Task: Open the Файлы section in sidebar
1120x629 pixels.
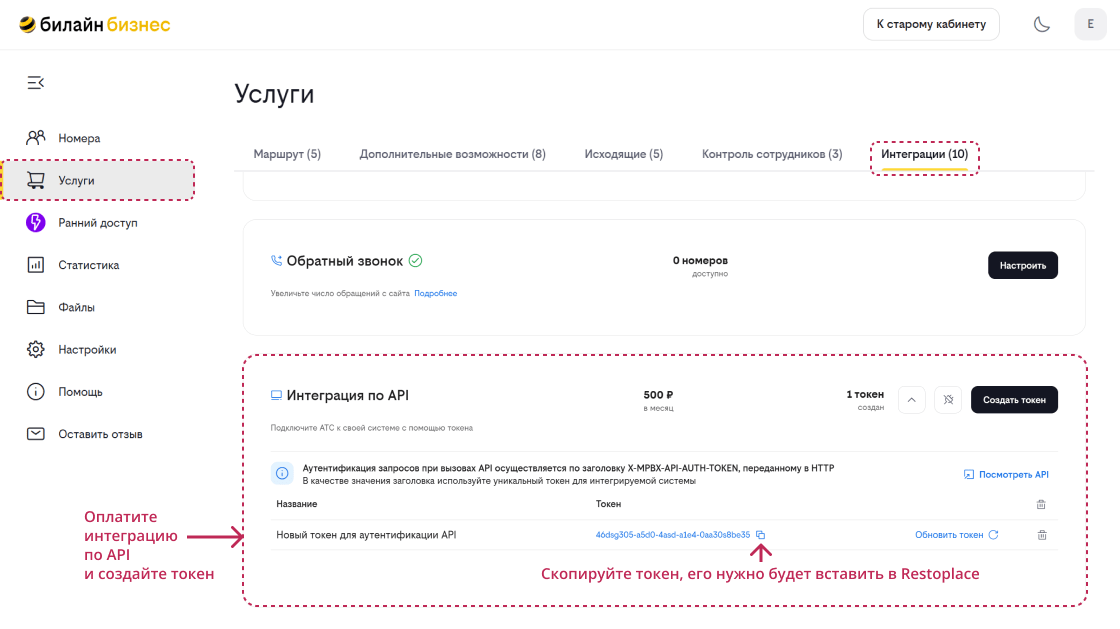Action: coord(76,307)
